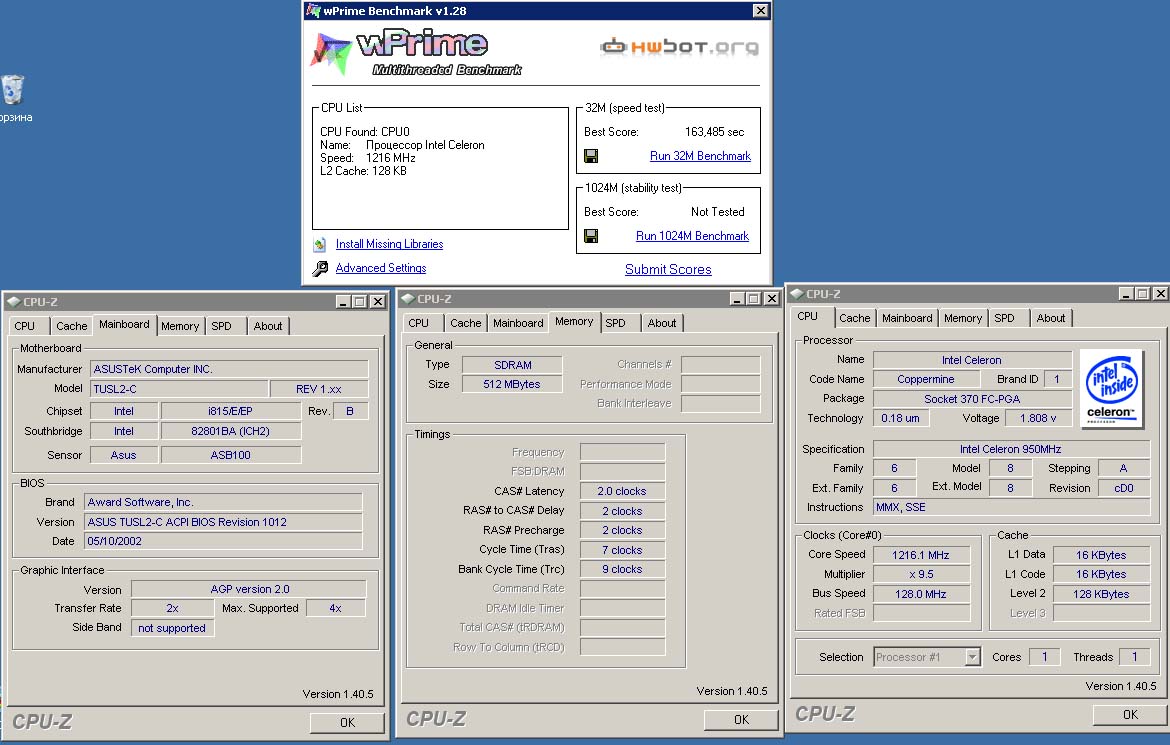Open Mainboard tab in Memory window
Image resolution: width=1170 pixels, height=745 pixels.
[x=518, y=323]
